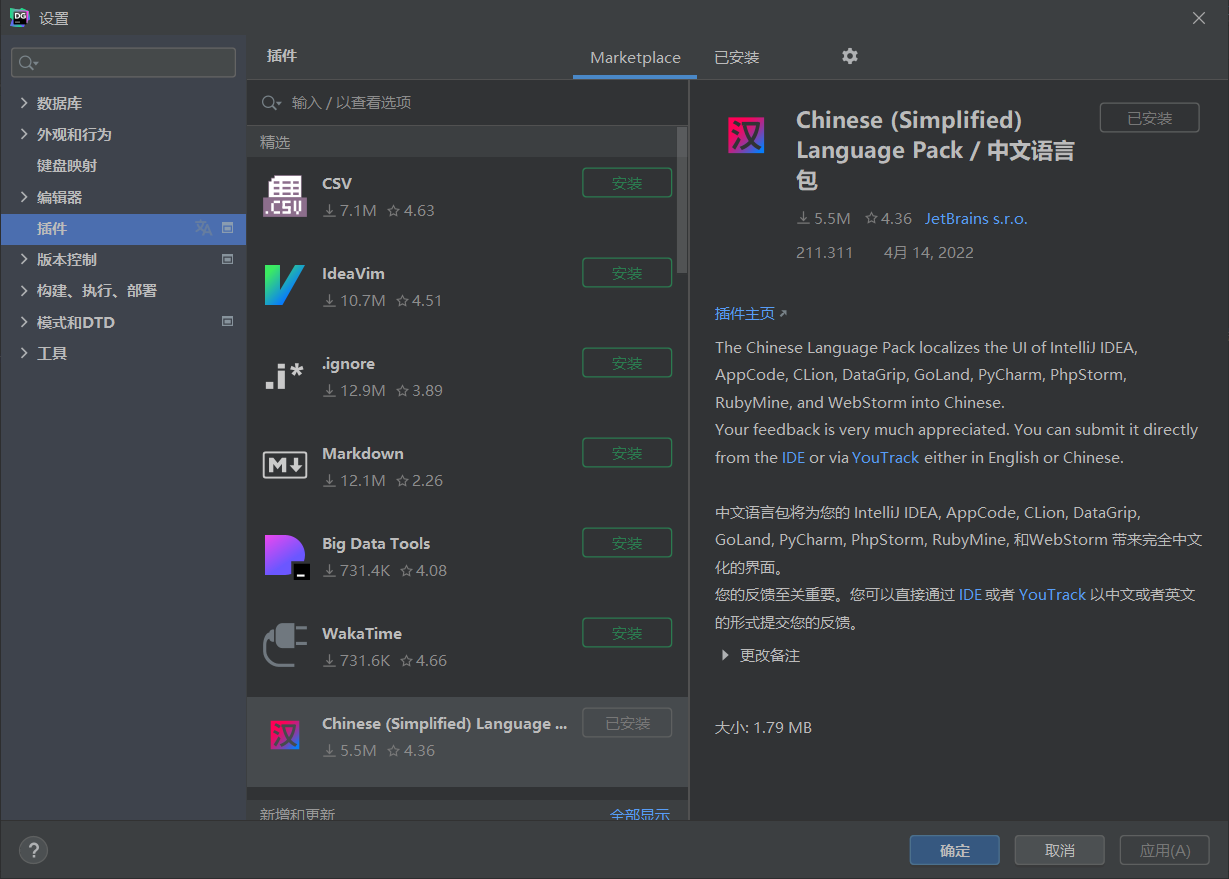Image resolution: width=1229 pixels, height=879 pixels.
Task: Install the CSV plugin
Action: (627, 183)
